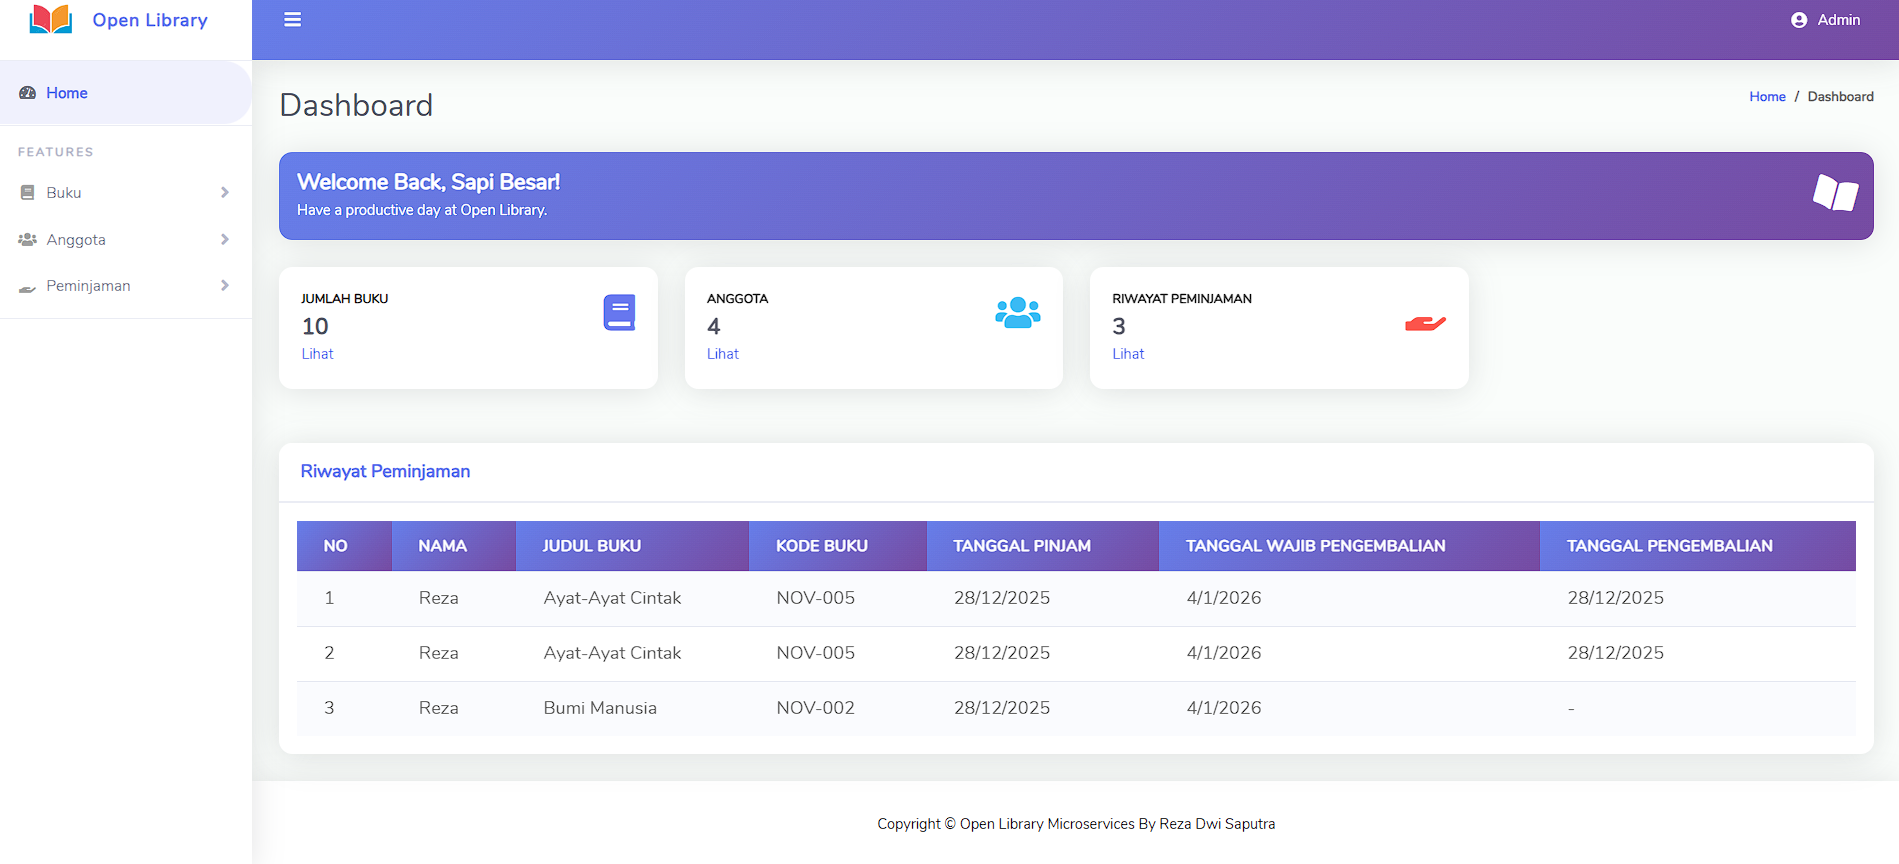Click Reza name in row 3
The height and width of the screenshot is (864, 1899).
tap(438, 708)
